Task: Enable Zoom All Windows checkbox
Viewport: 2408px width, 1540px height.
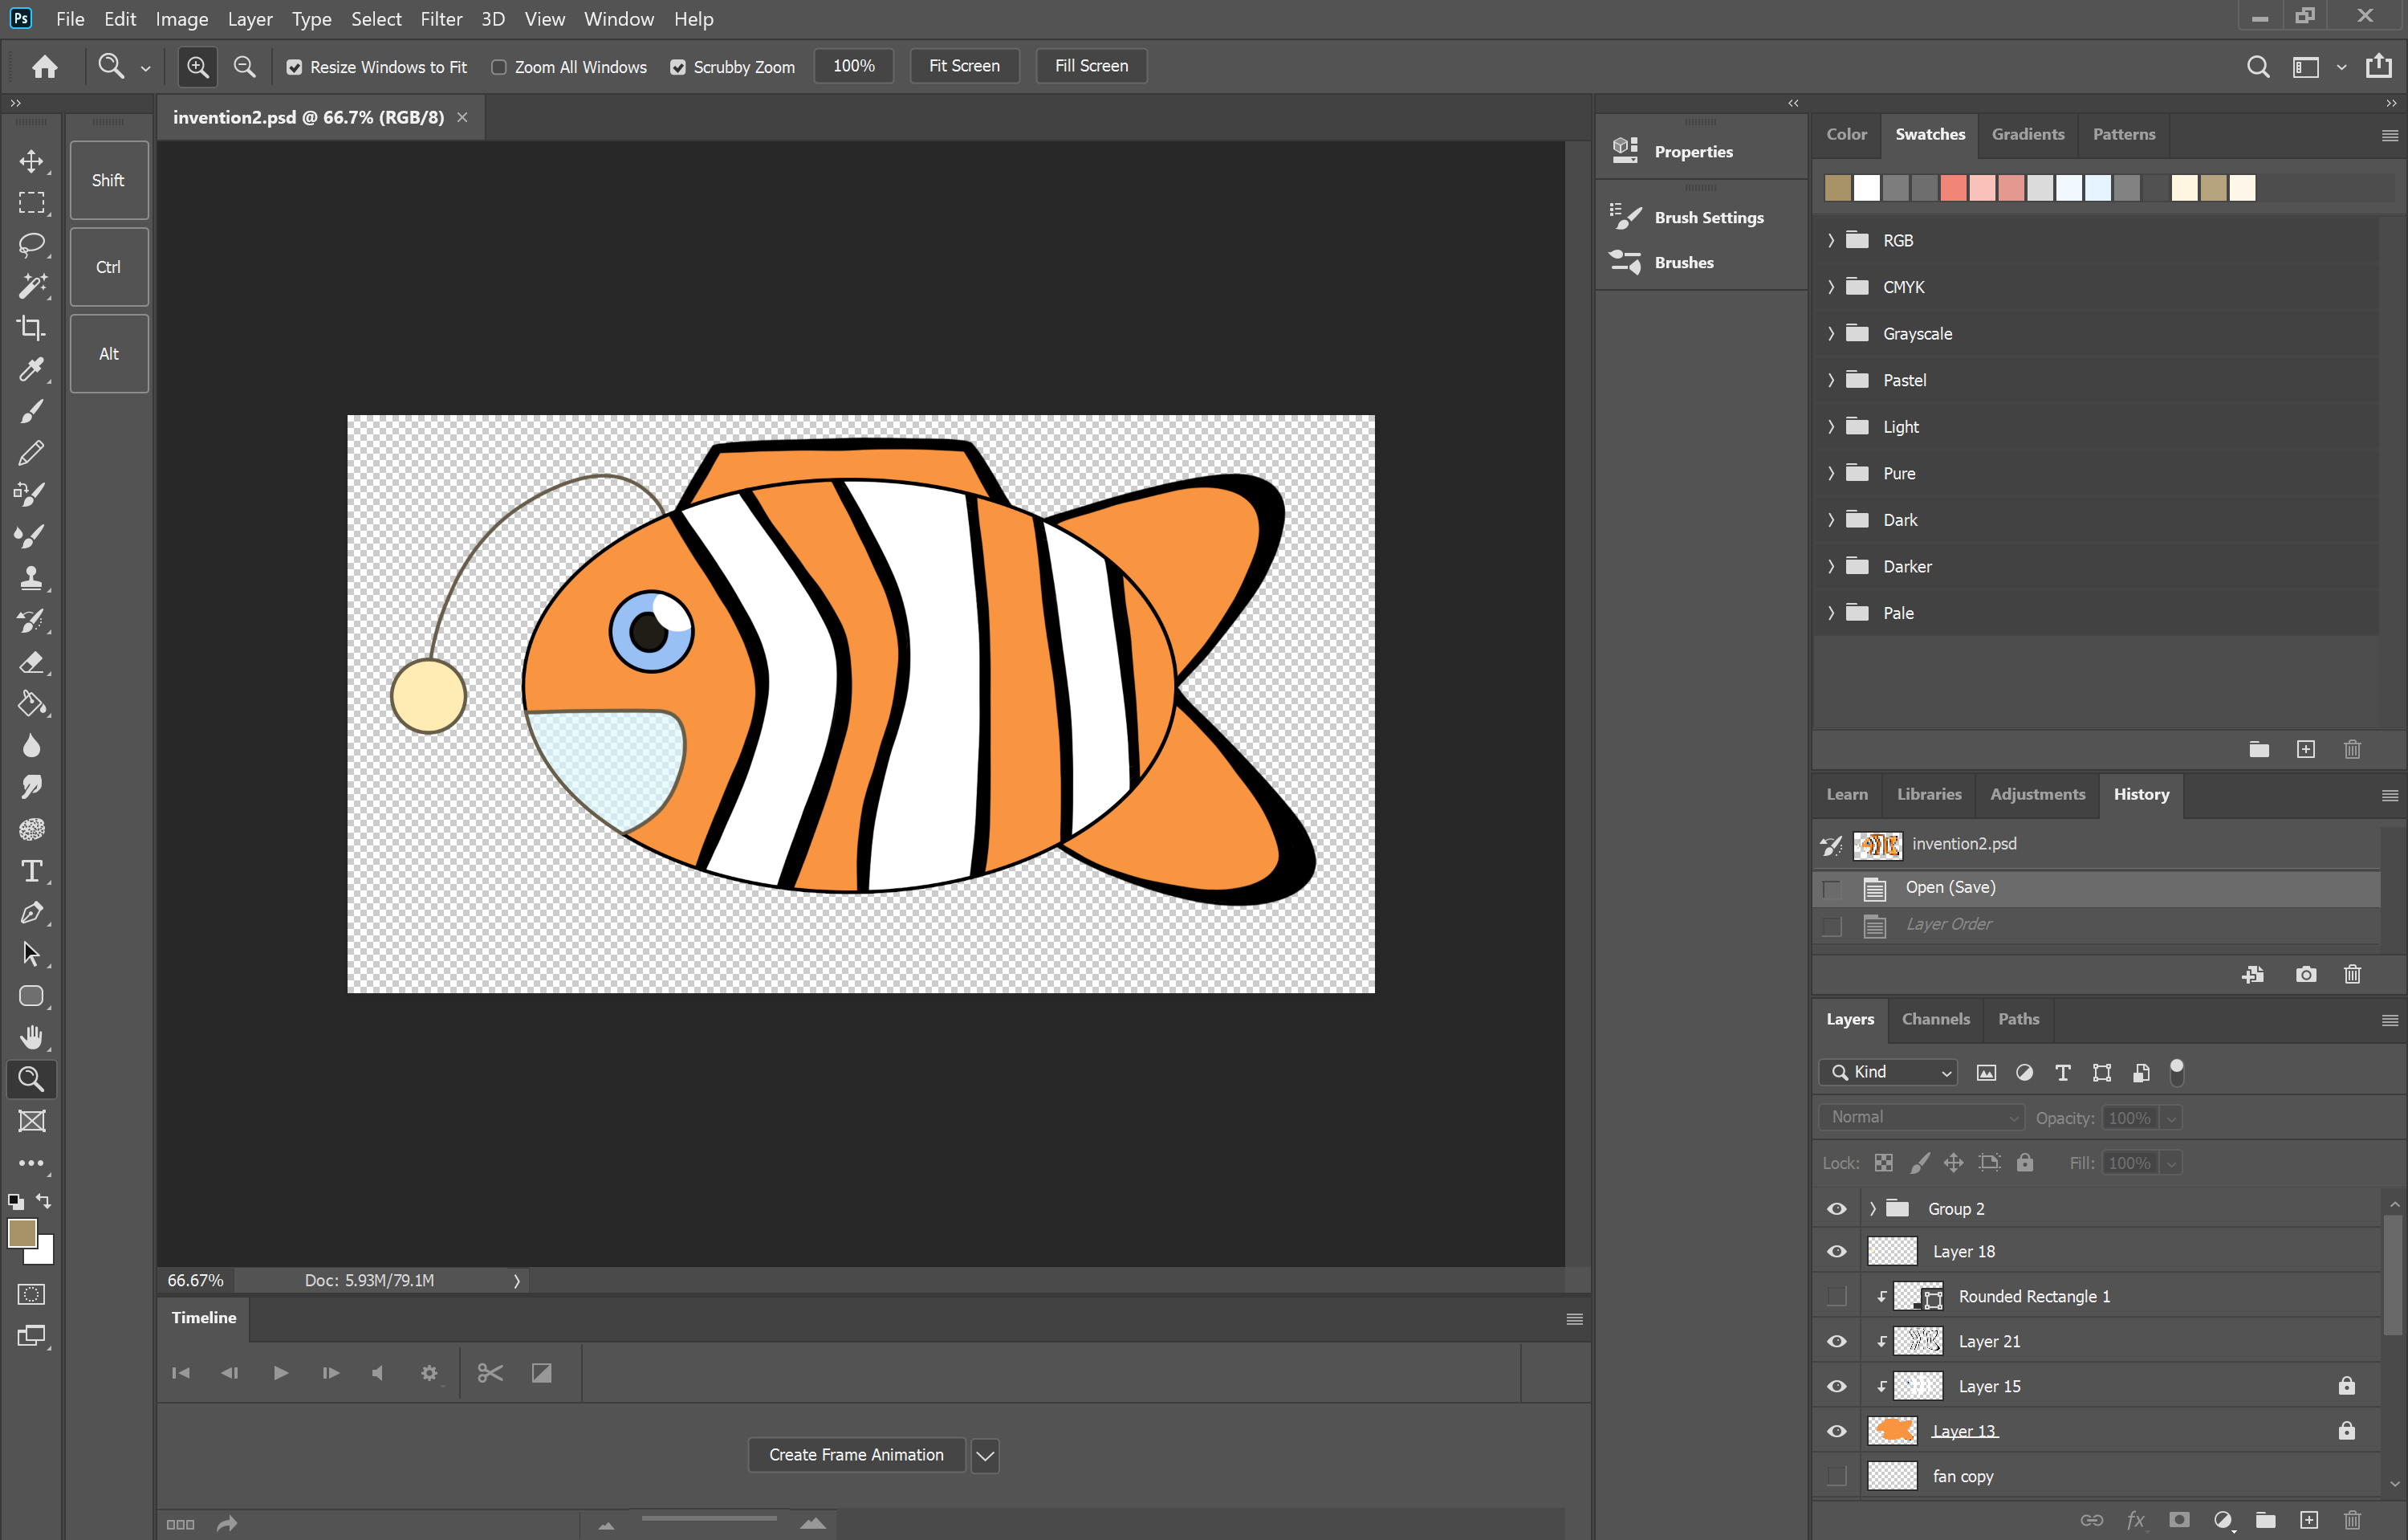Action: (x=498, y=67)
